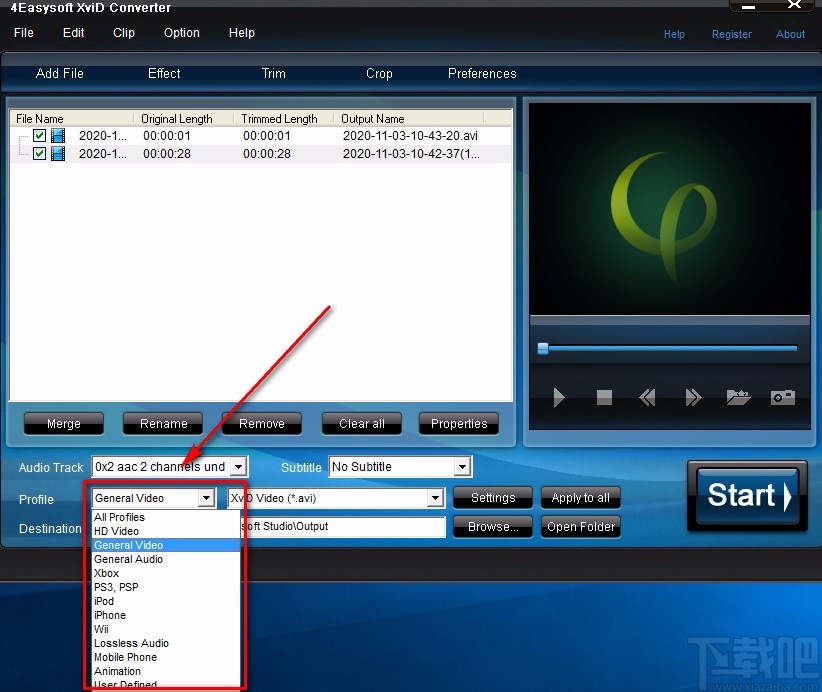Select iPhone in the Profile list
The width and height of the screenshot is (822, 692).
coord(110,615)
